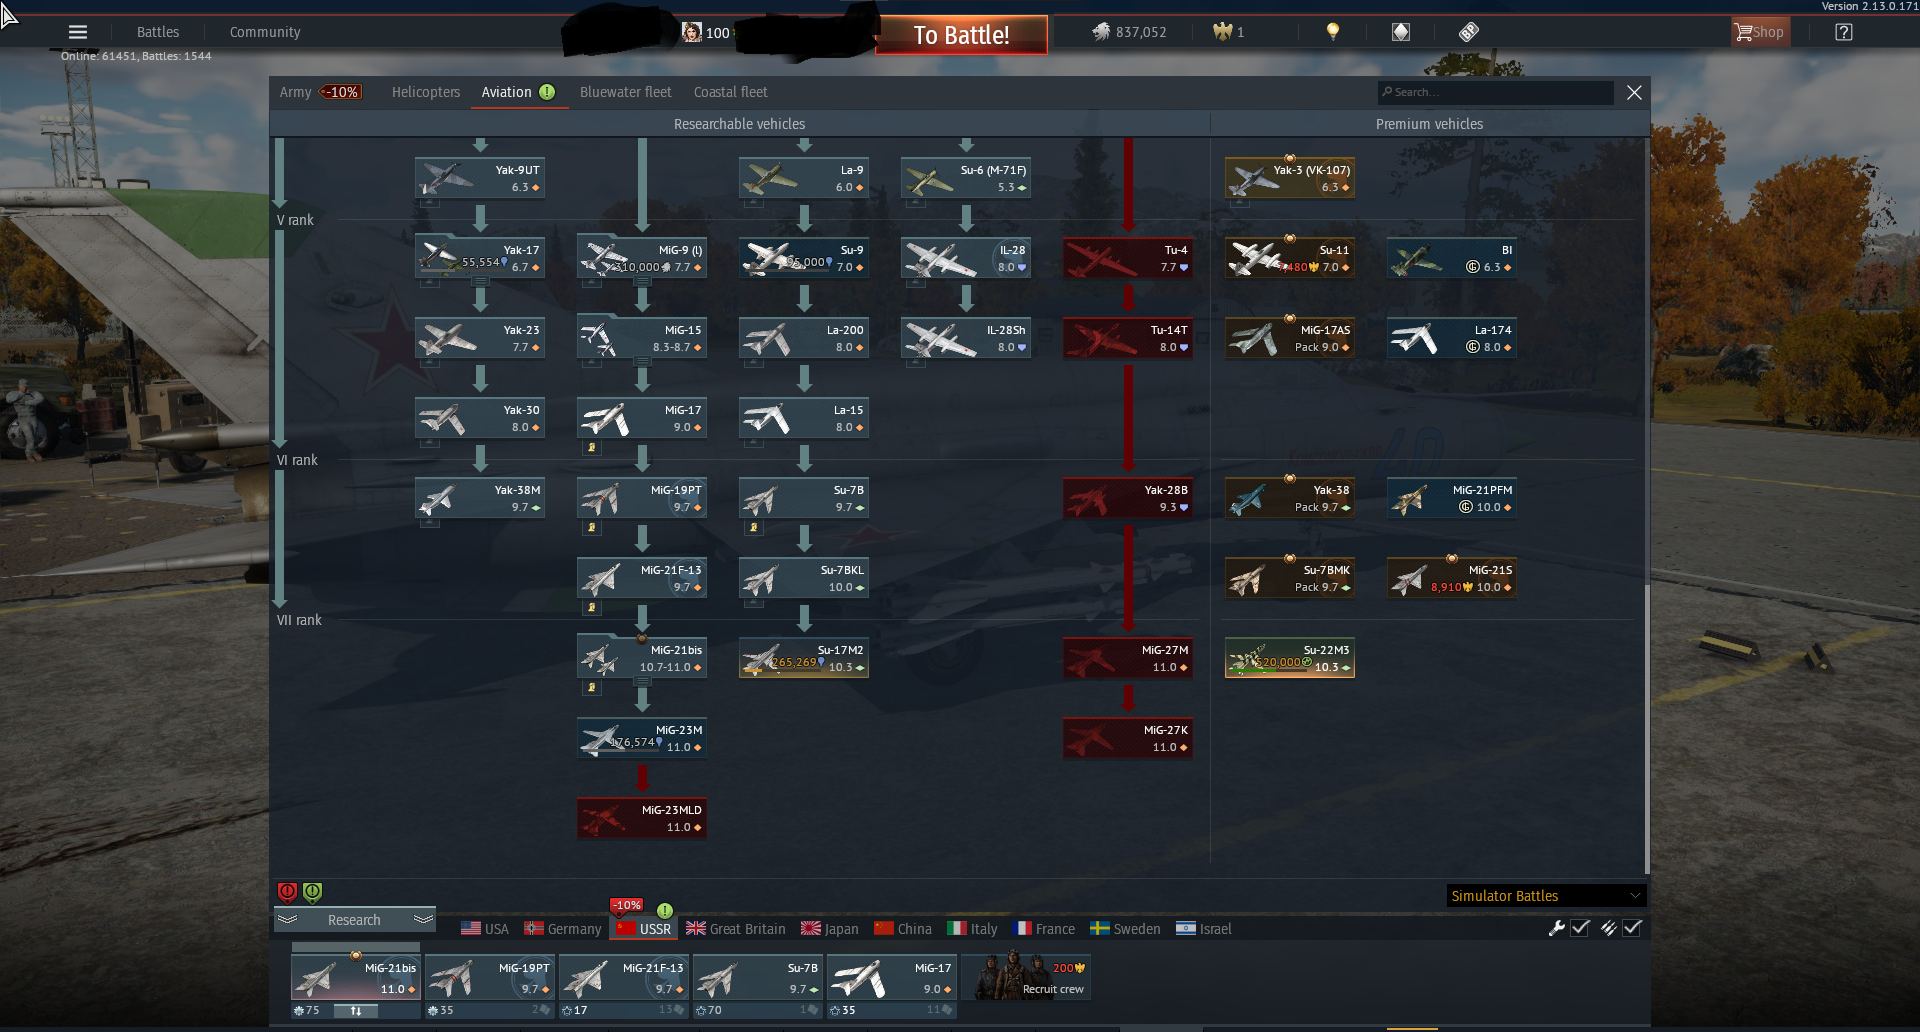This screenshot has width=1920, height=1032.
Task: Click the green shield notice icon
Action: click(x=312, y=892)
